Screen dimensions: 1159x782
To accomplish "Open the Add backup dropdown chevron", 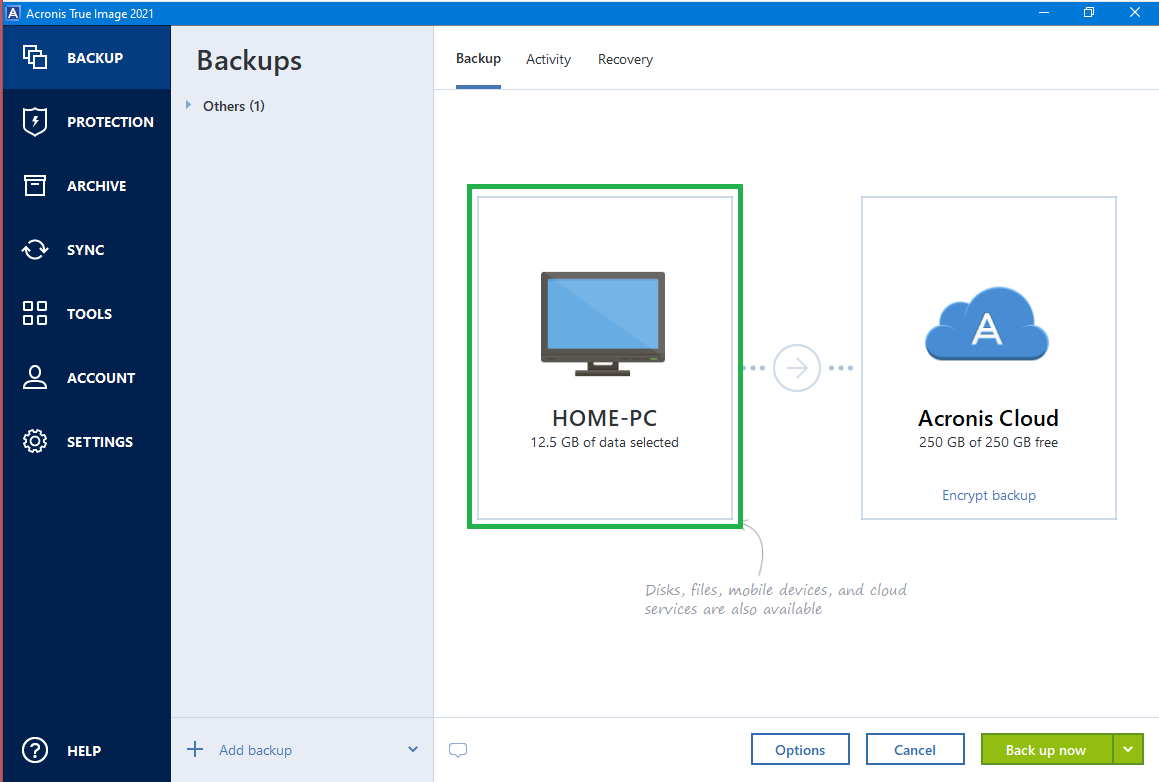I will tap(411, 748).
